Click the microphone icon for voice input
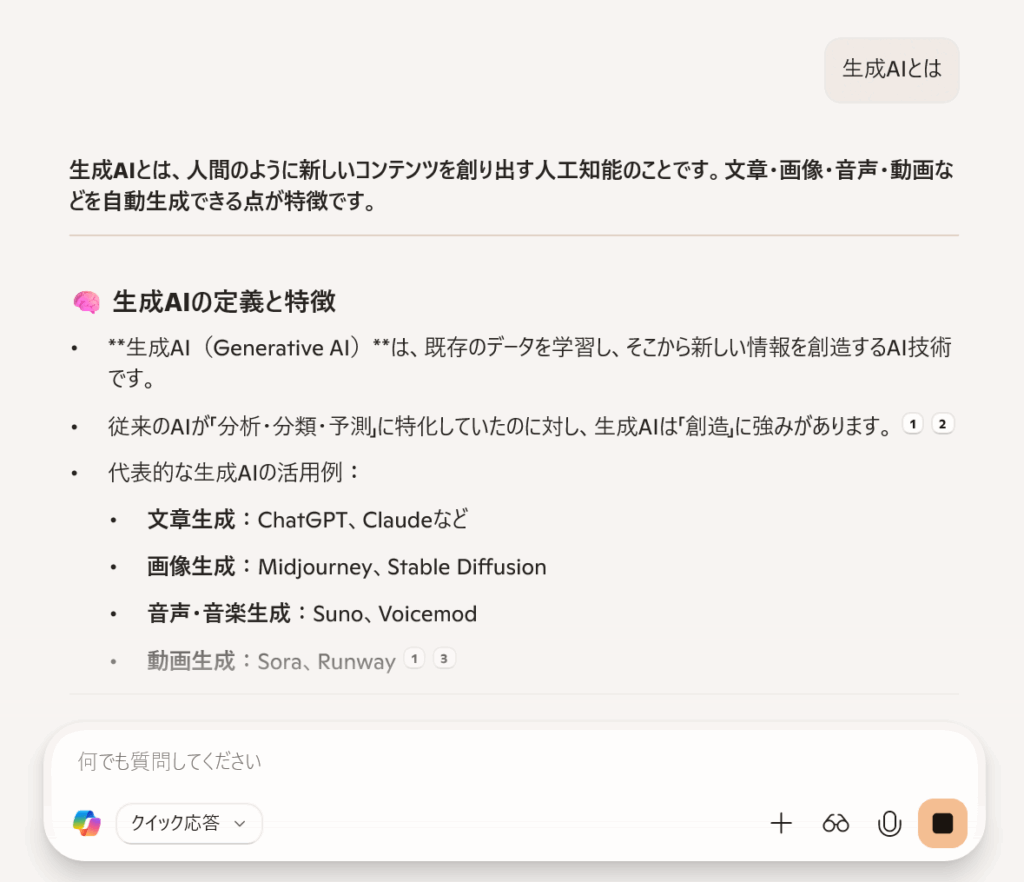Image resolution: width=1024 pixels, height=882 pixels. (889, 823)
